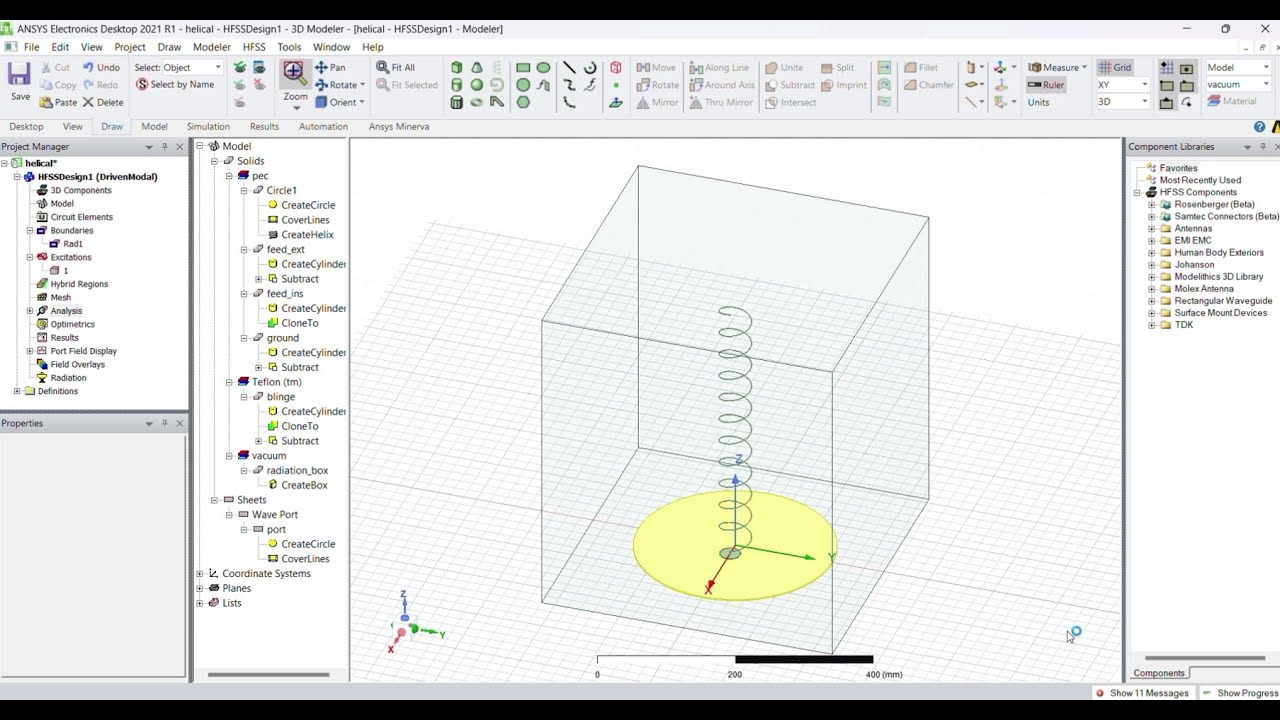Select CreateHelix in the model tree
This screenshot has width=1280, height=720.
click(307, 235)
